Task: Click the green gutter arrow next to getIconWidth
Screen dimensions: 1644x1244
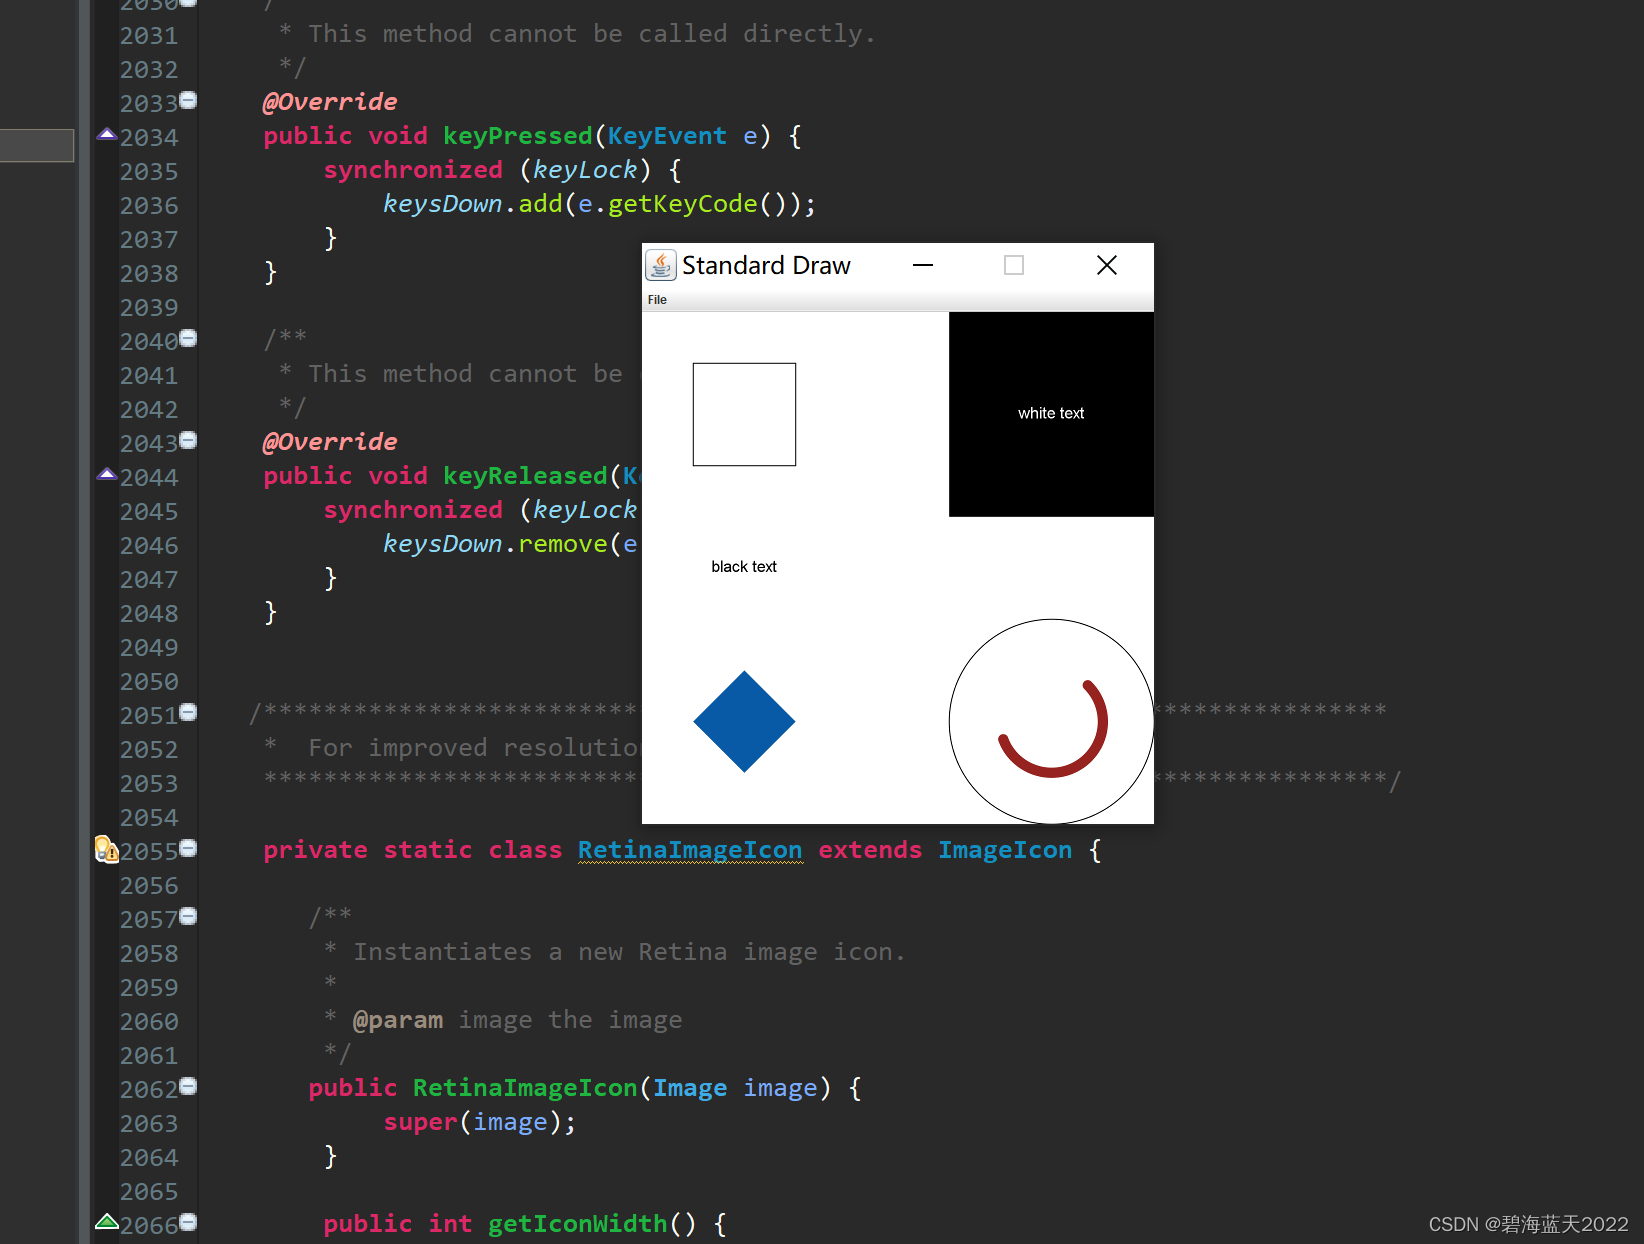Action: coord(106,1222)
